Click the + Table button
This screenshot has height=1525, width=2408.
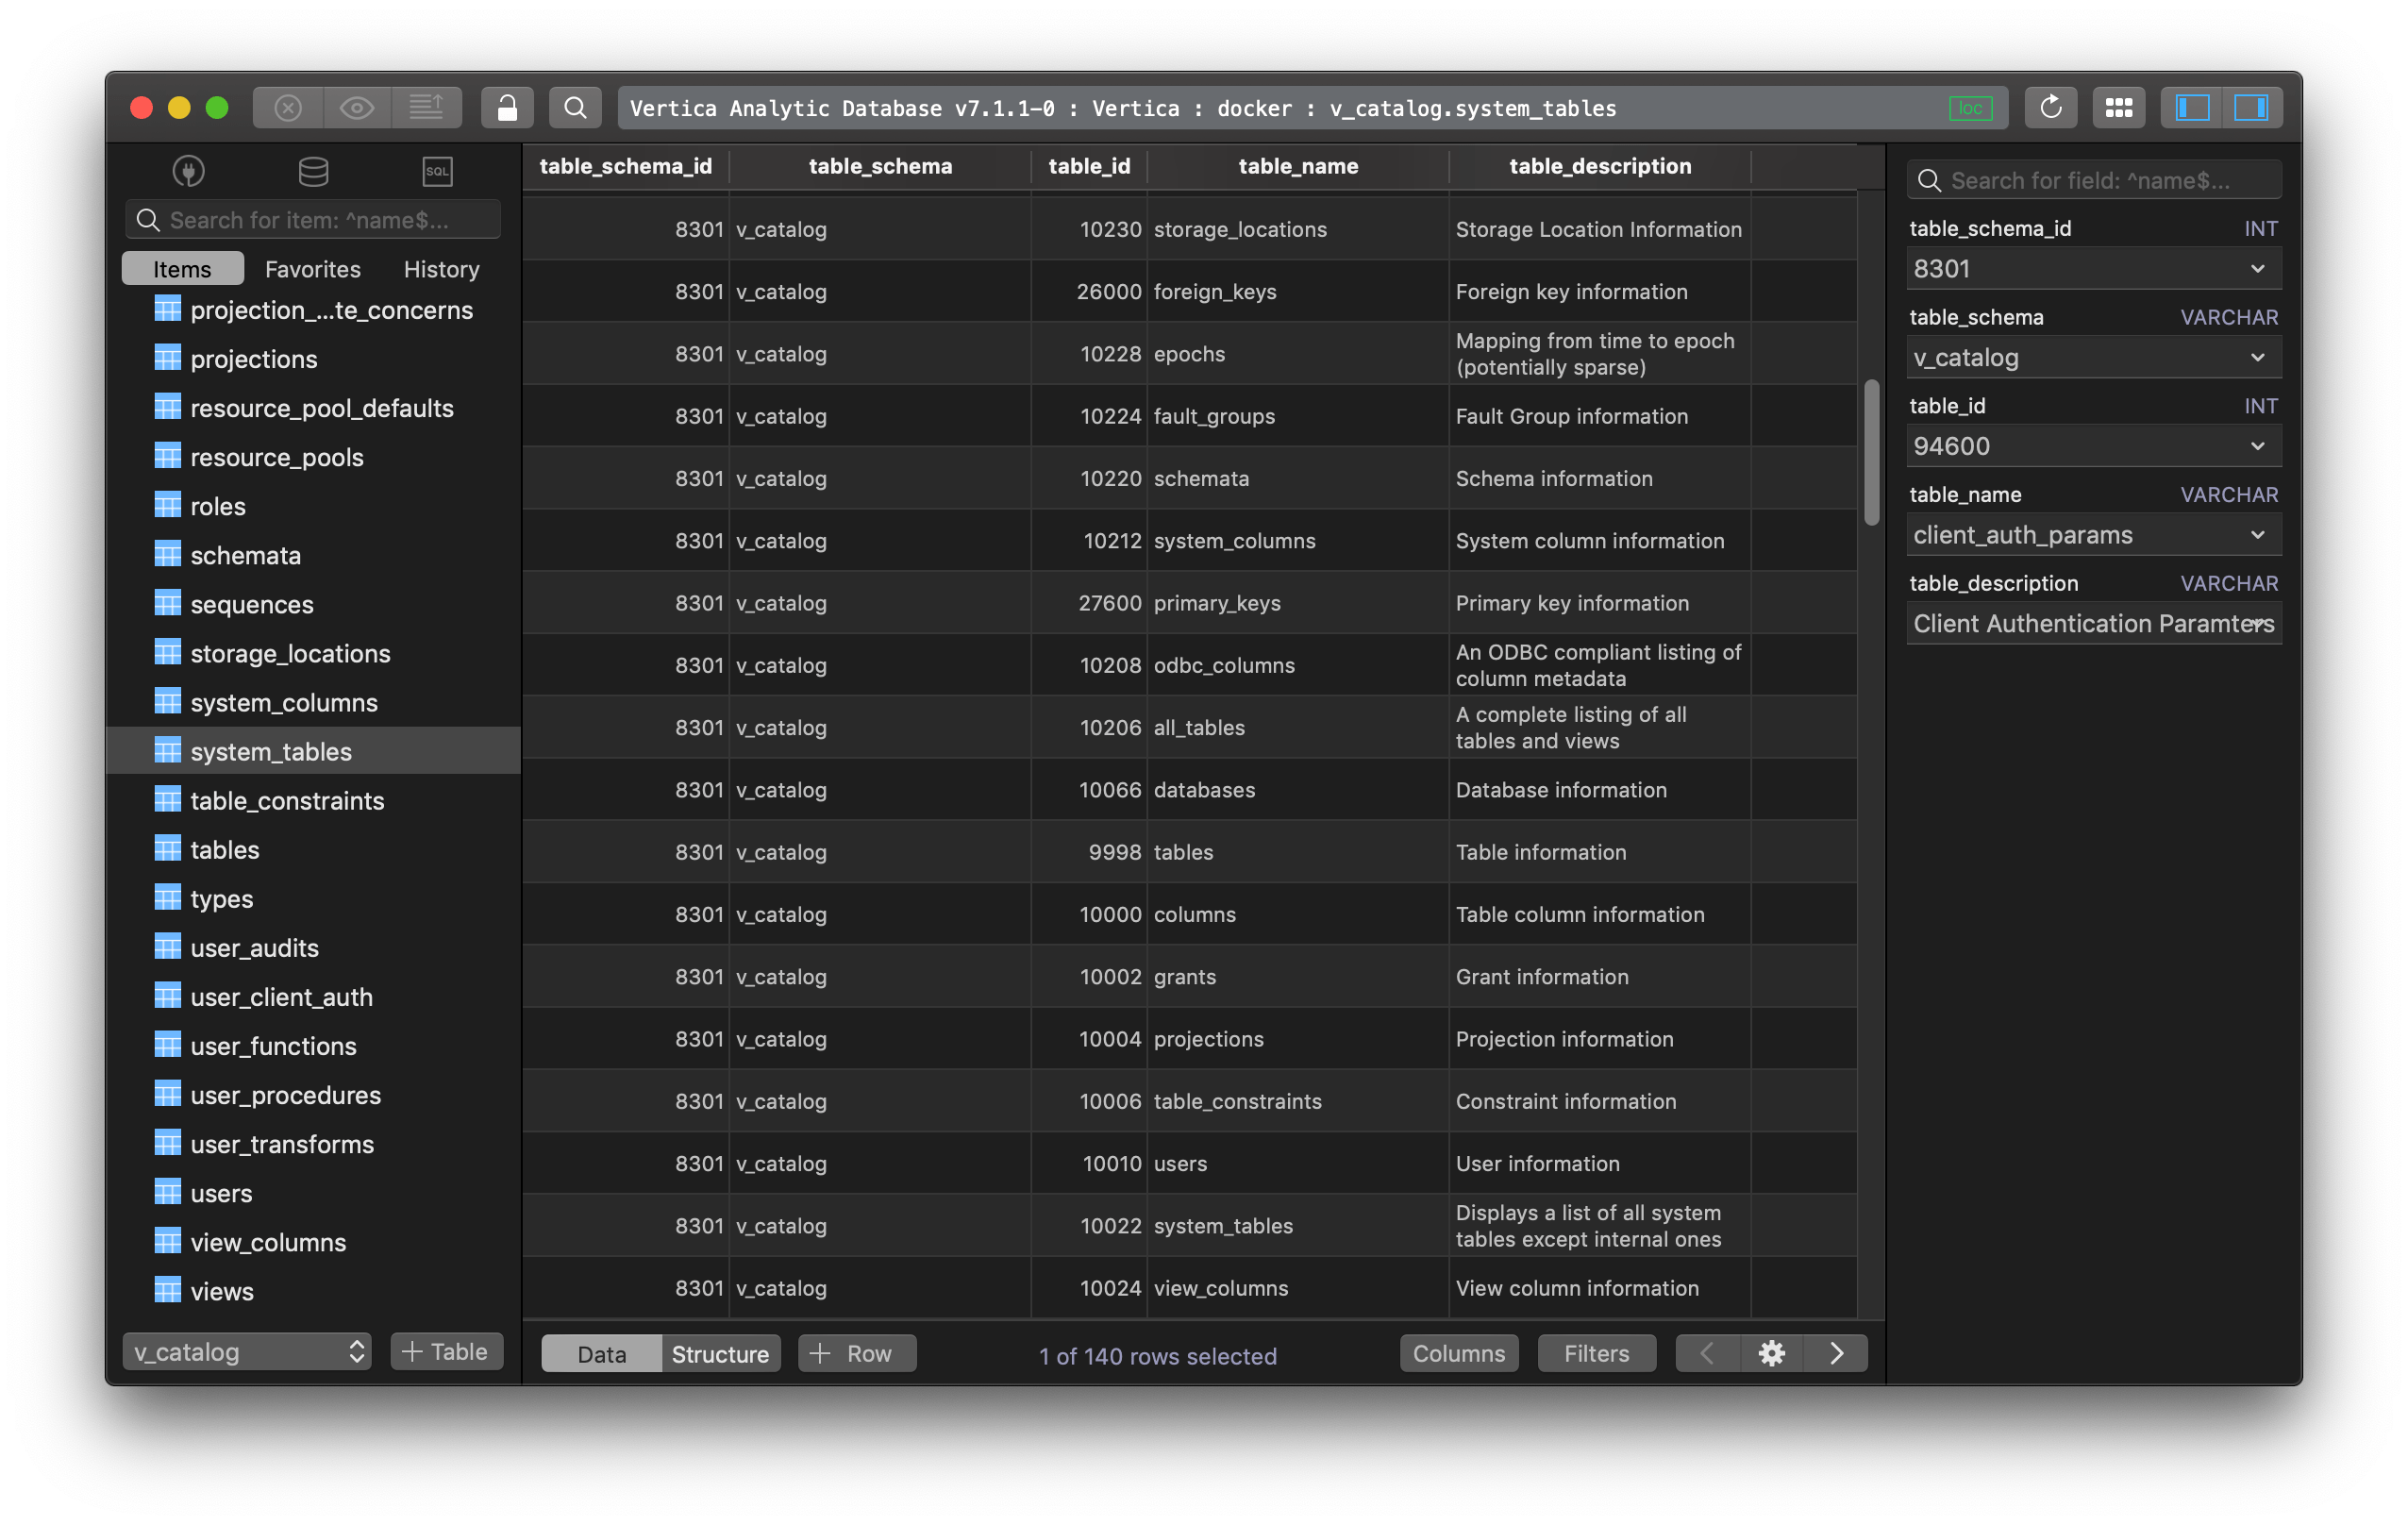point(446,1351)
